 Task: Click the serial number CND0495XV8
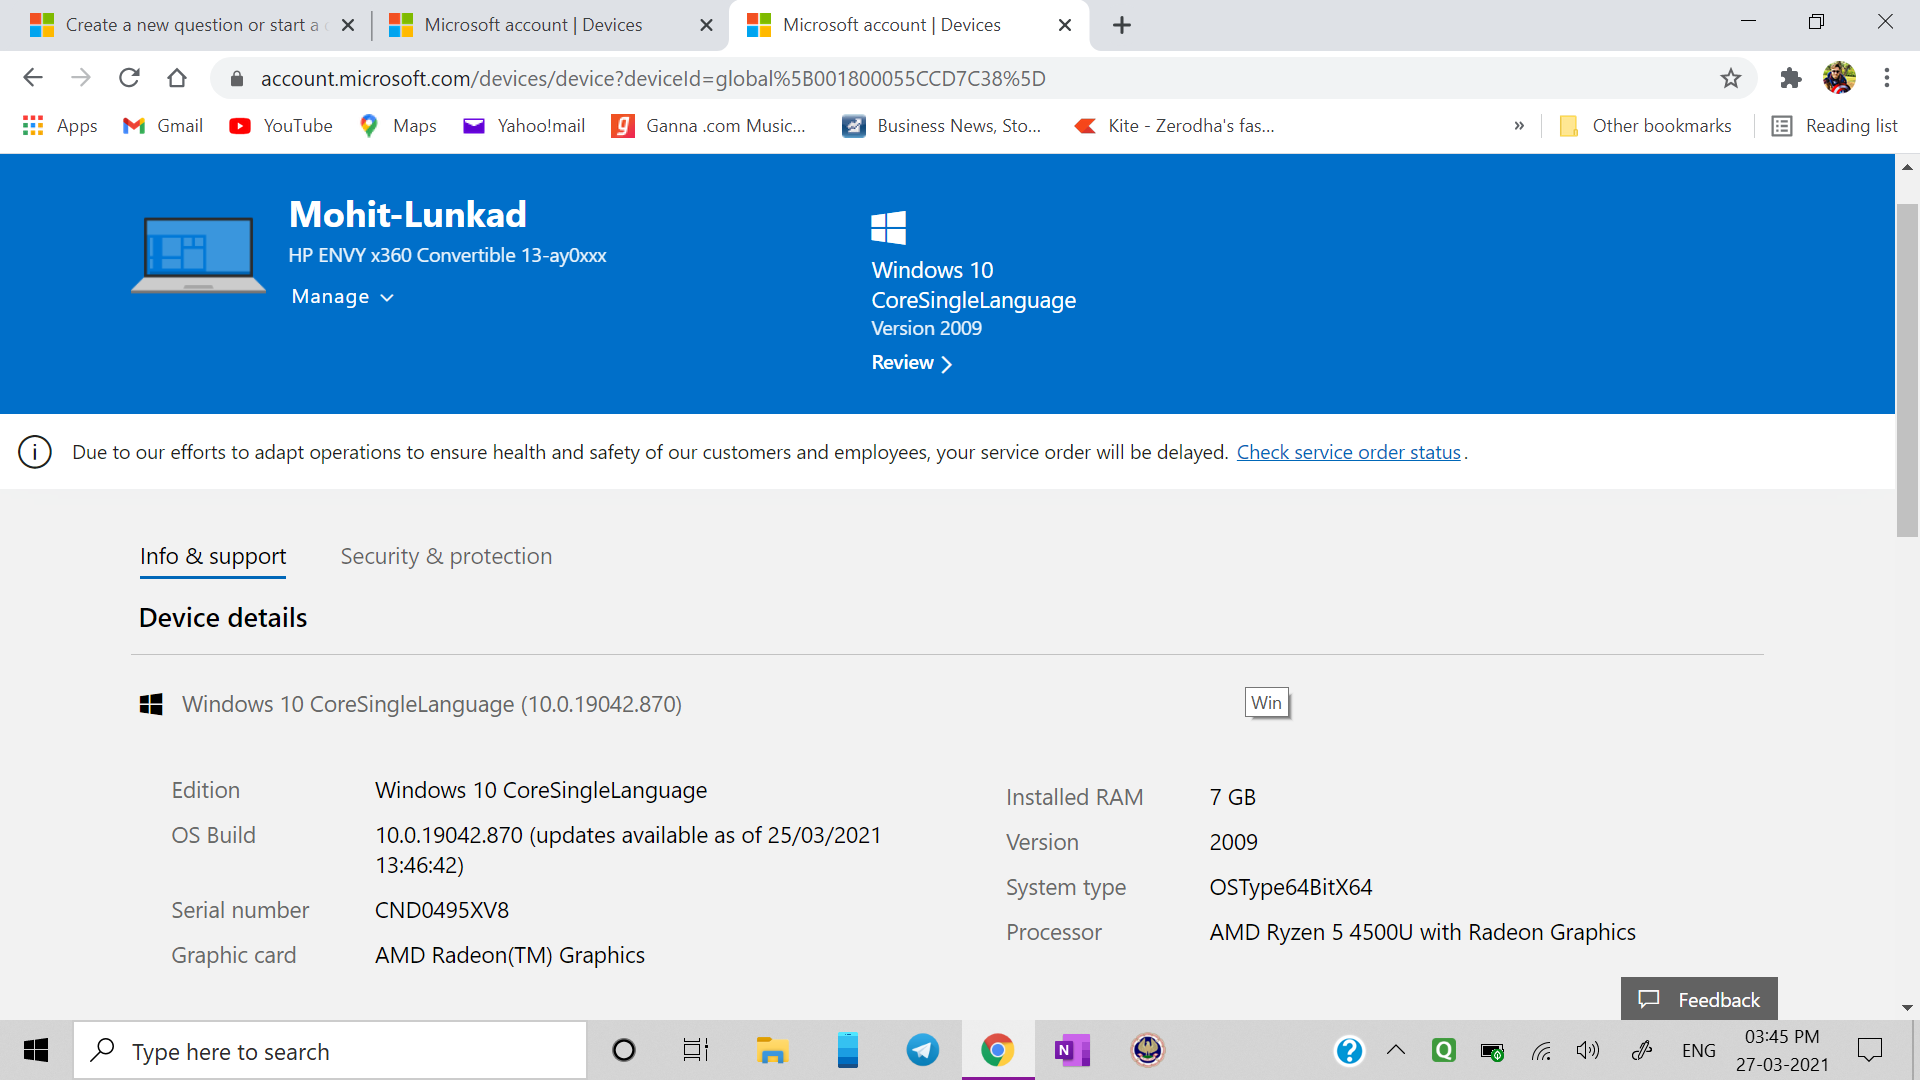(x=442, y=910)
